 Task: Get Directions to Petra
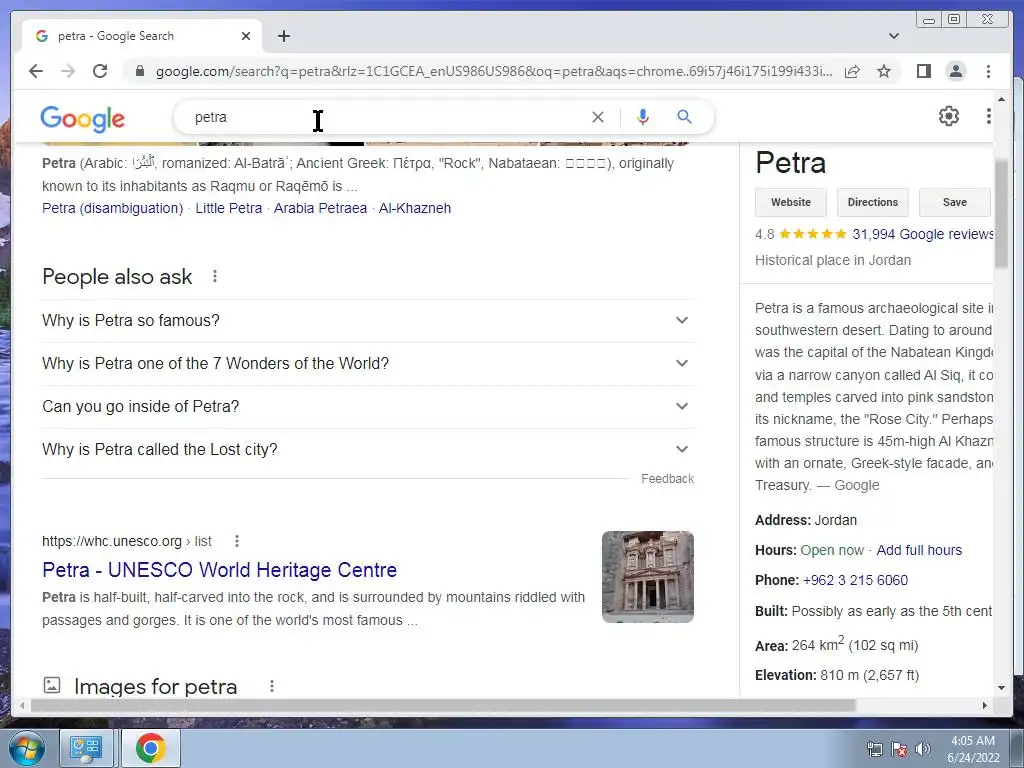click(x=872, y=202)
